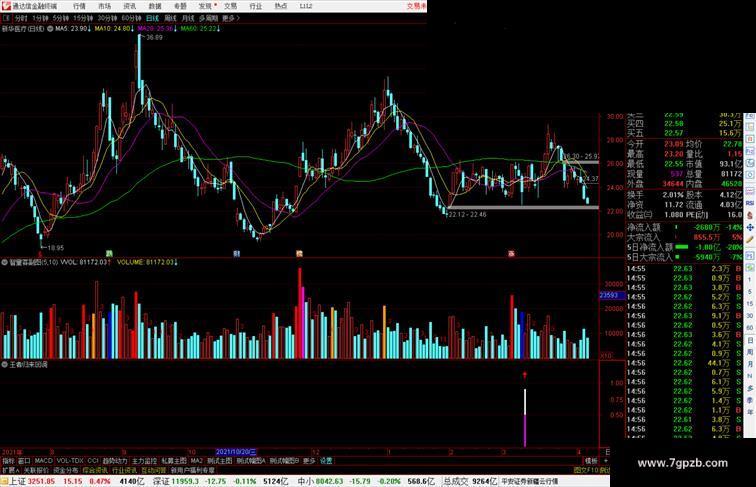Select the 趋势动力 indicator tab
756x487 pixels.
115,461
